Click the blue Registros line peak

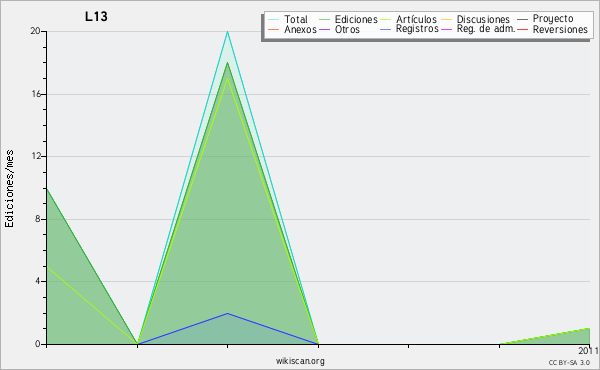[x=228, y=313]
